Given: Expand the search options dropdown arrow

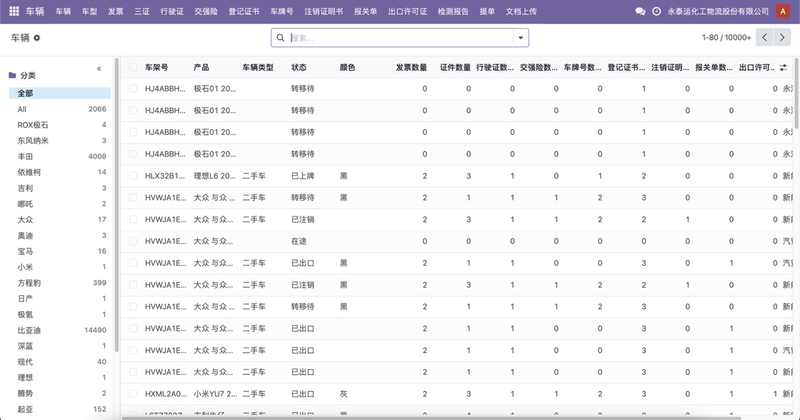Looking at the screenshot, I should 520,37.
